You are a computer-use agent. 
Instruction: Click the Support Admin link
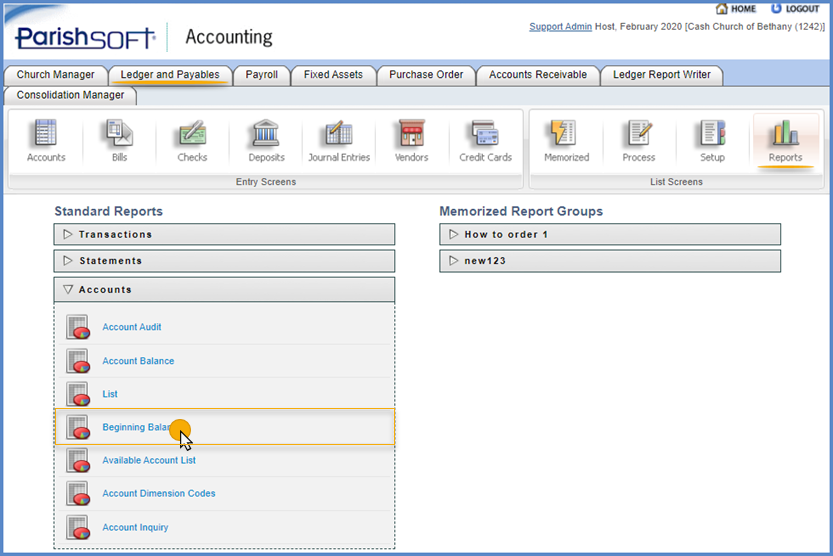click(x=560, y=27)
